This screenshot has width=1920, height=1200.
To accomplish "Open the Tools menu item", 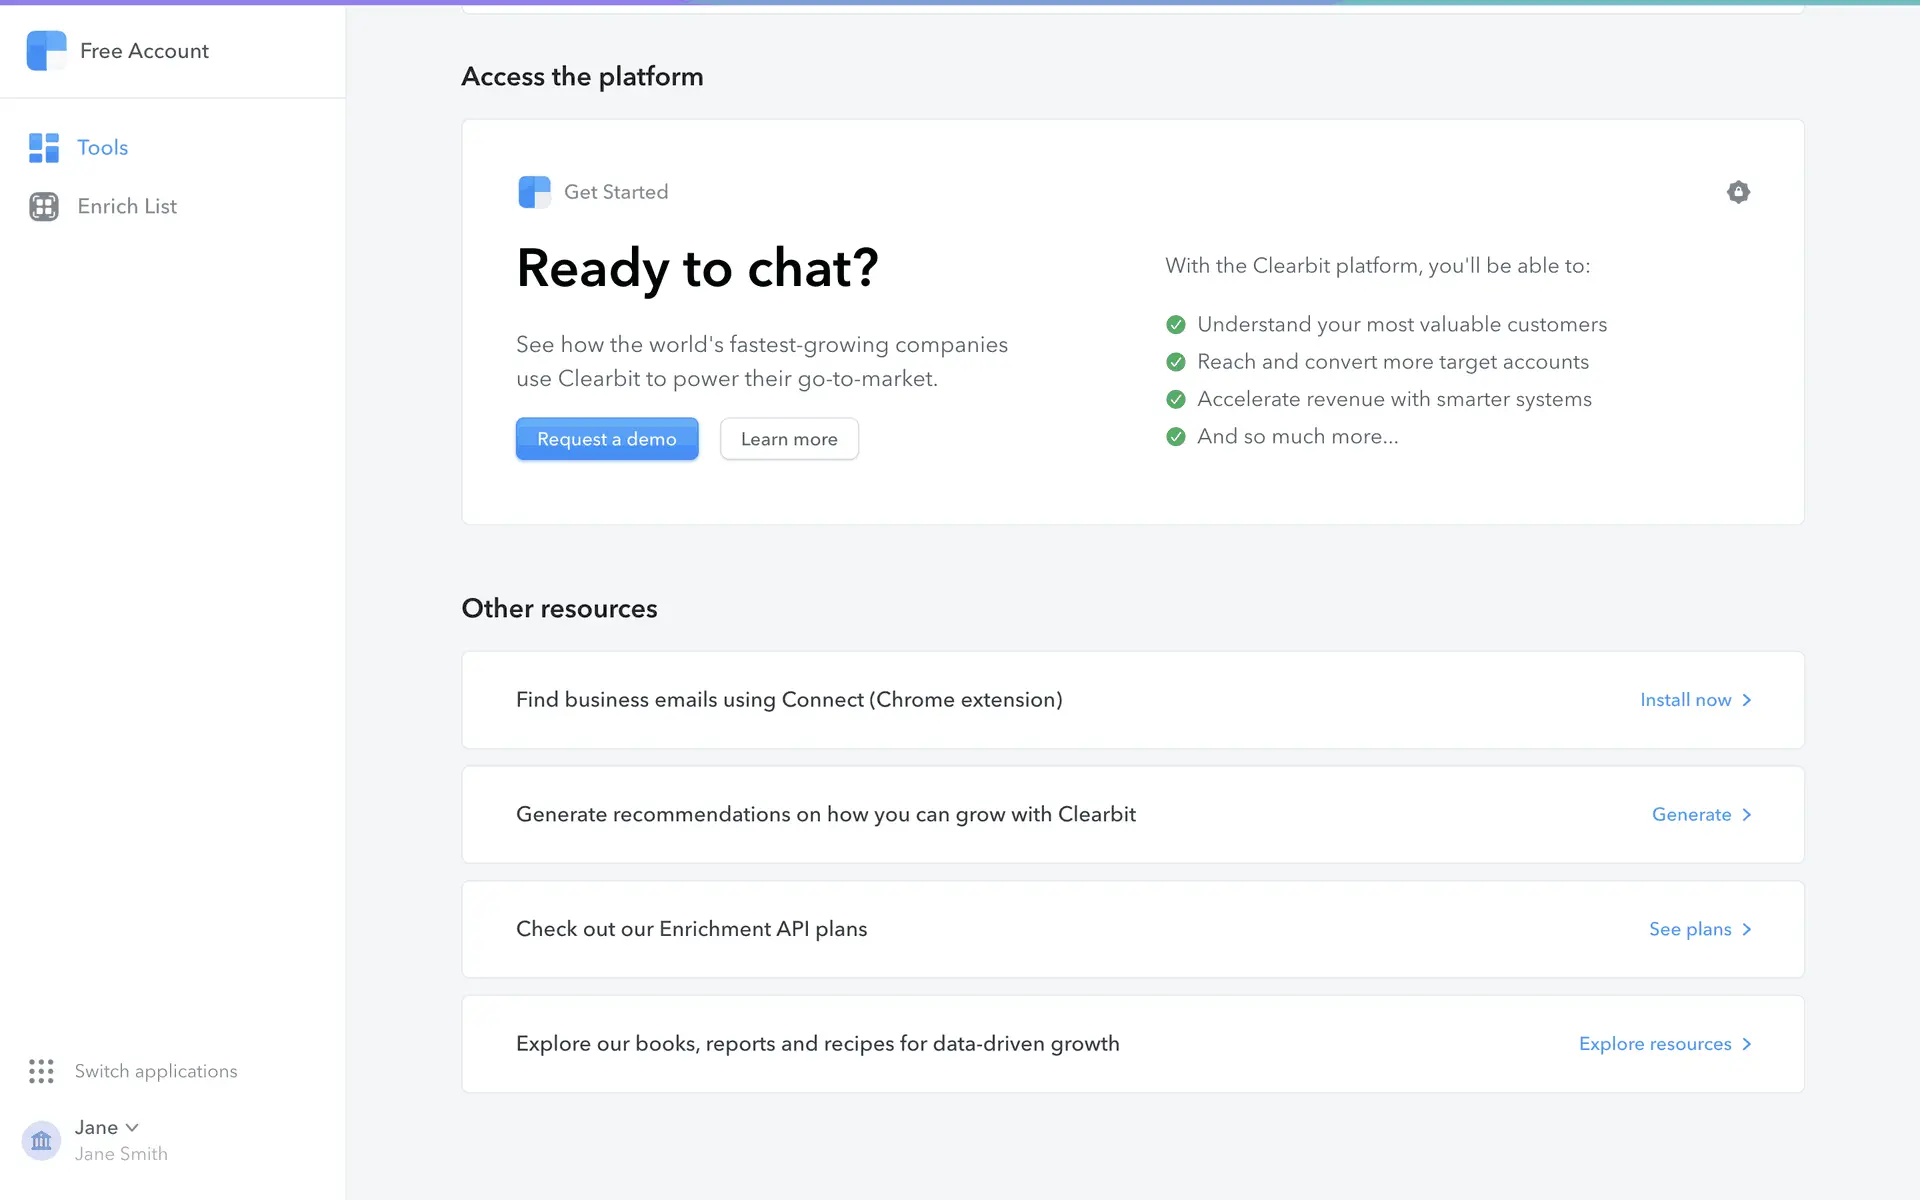I will [102, 148].
